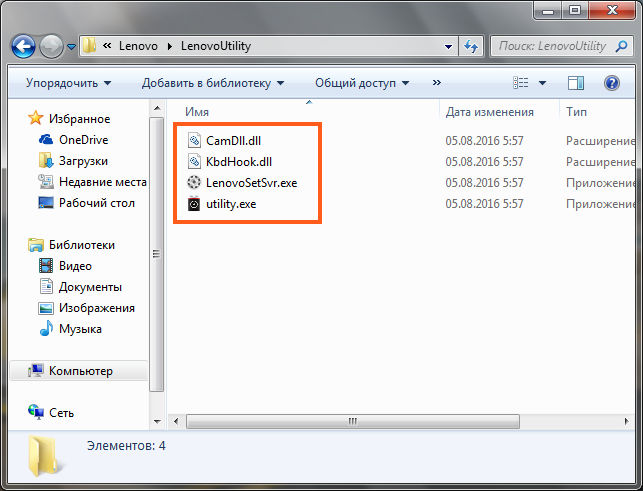Select LenovoUtility in the address path
The image size is (643, 491).
216,46
